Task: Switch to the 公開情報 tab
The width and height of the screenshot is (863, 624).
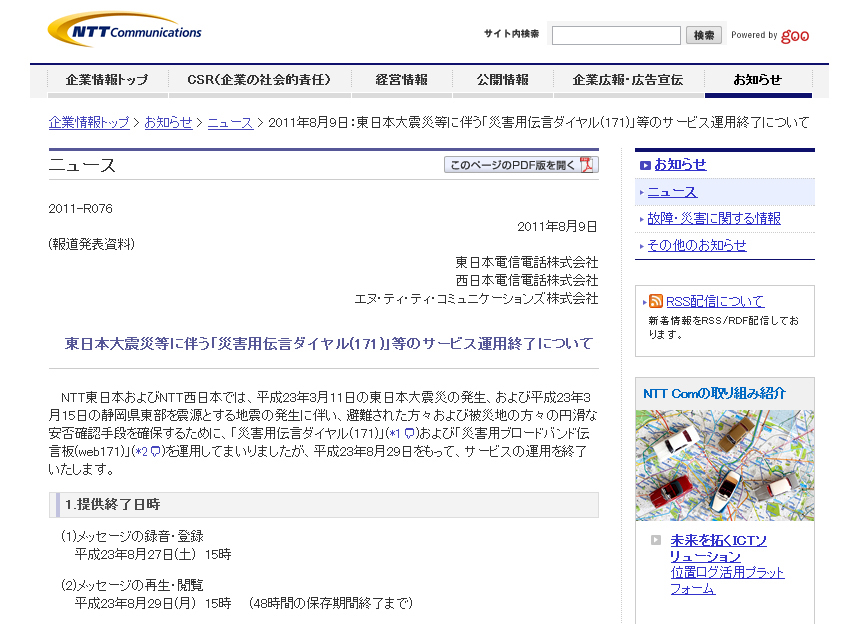Action: (x=502, y=80)
